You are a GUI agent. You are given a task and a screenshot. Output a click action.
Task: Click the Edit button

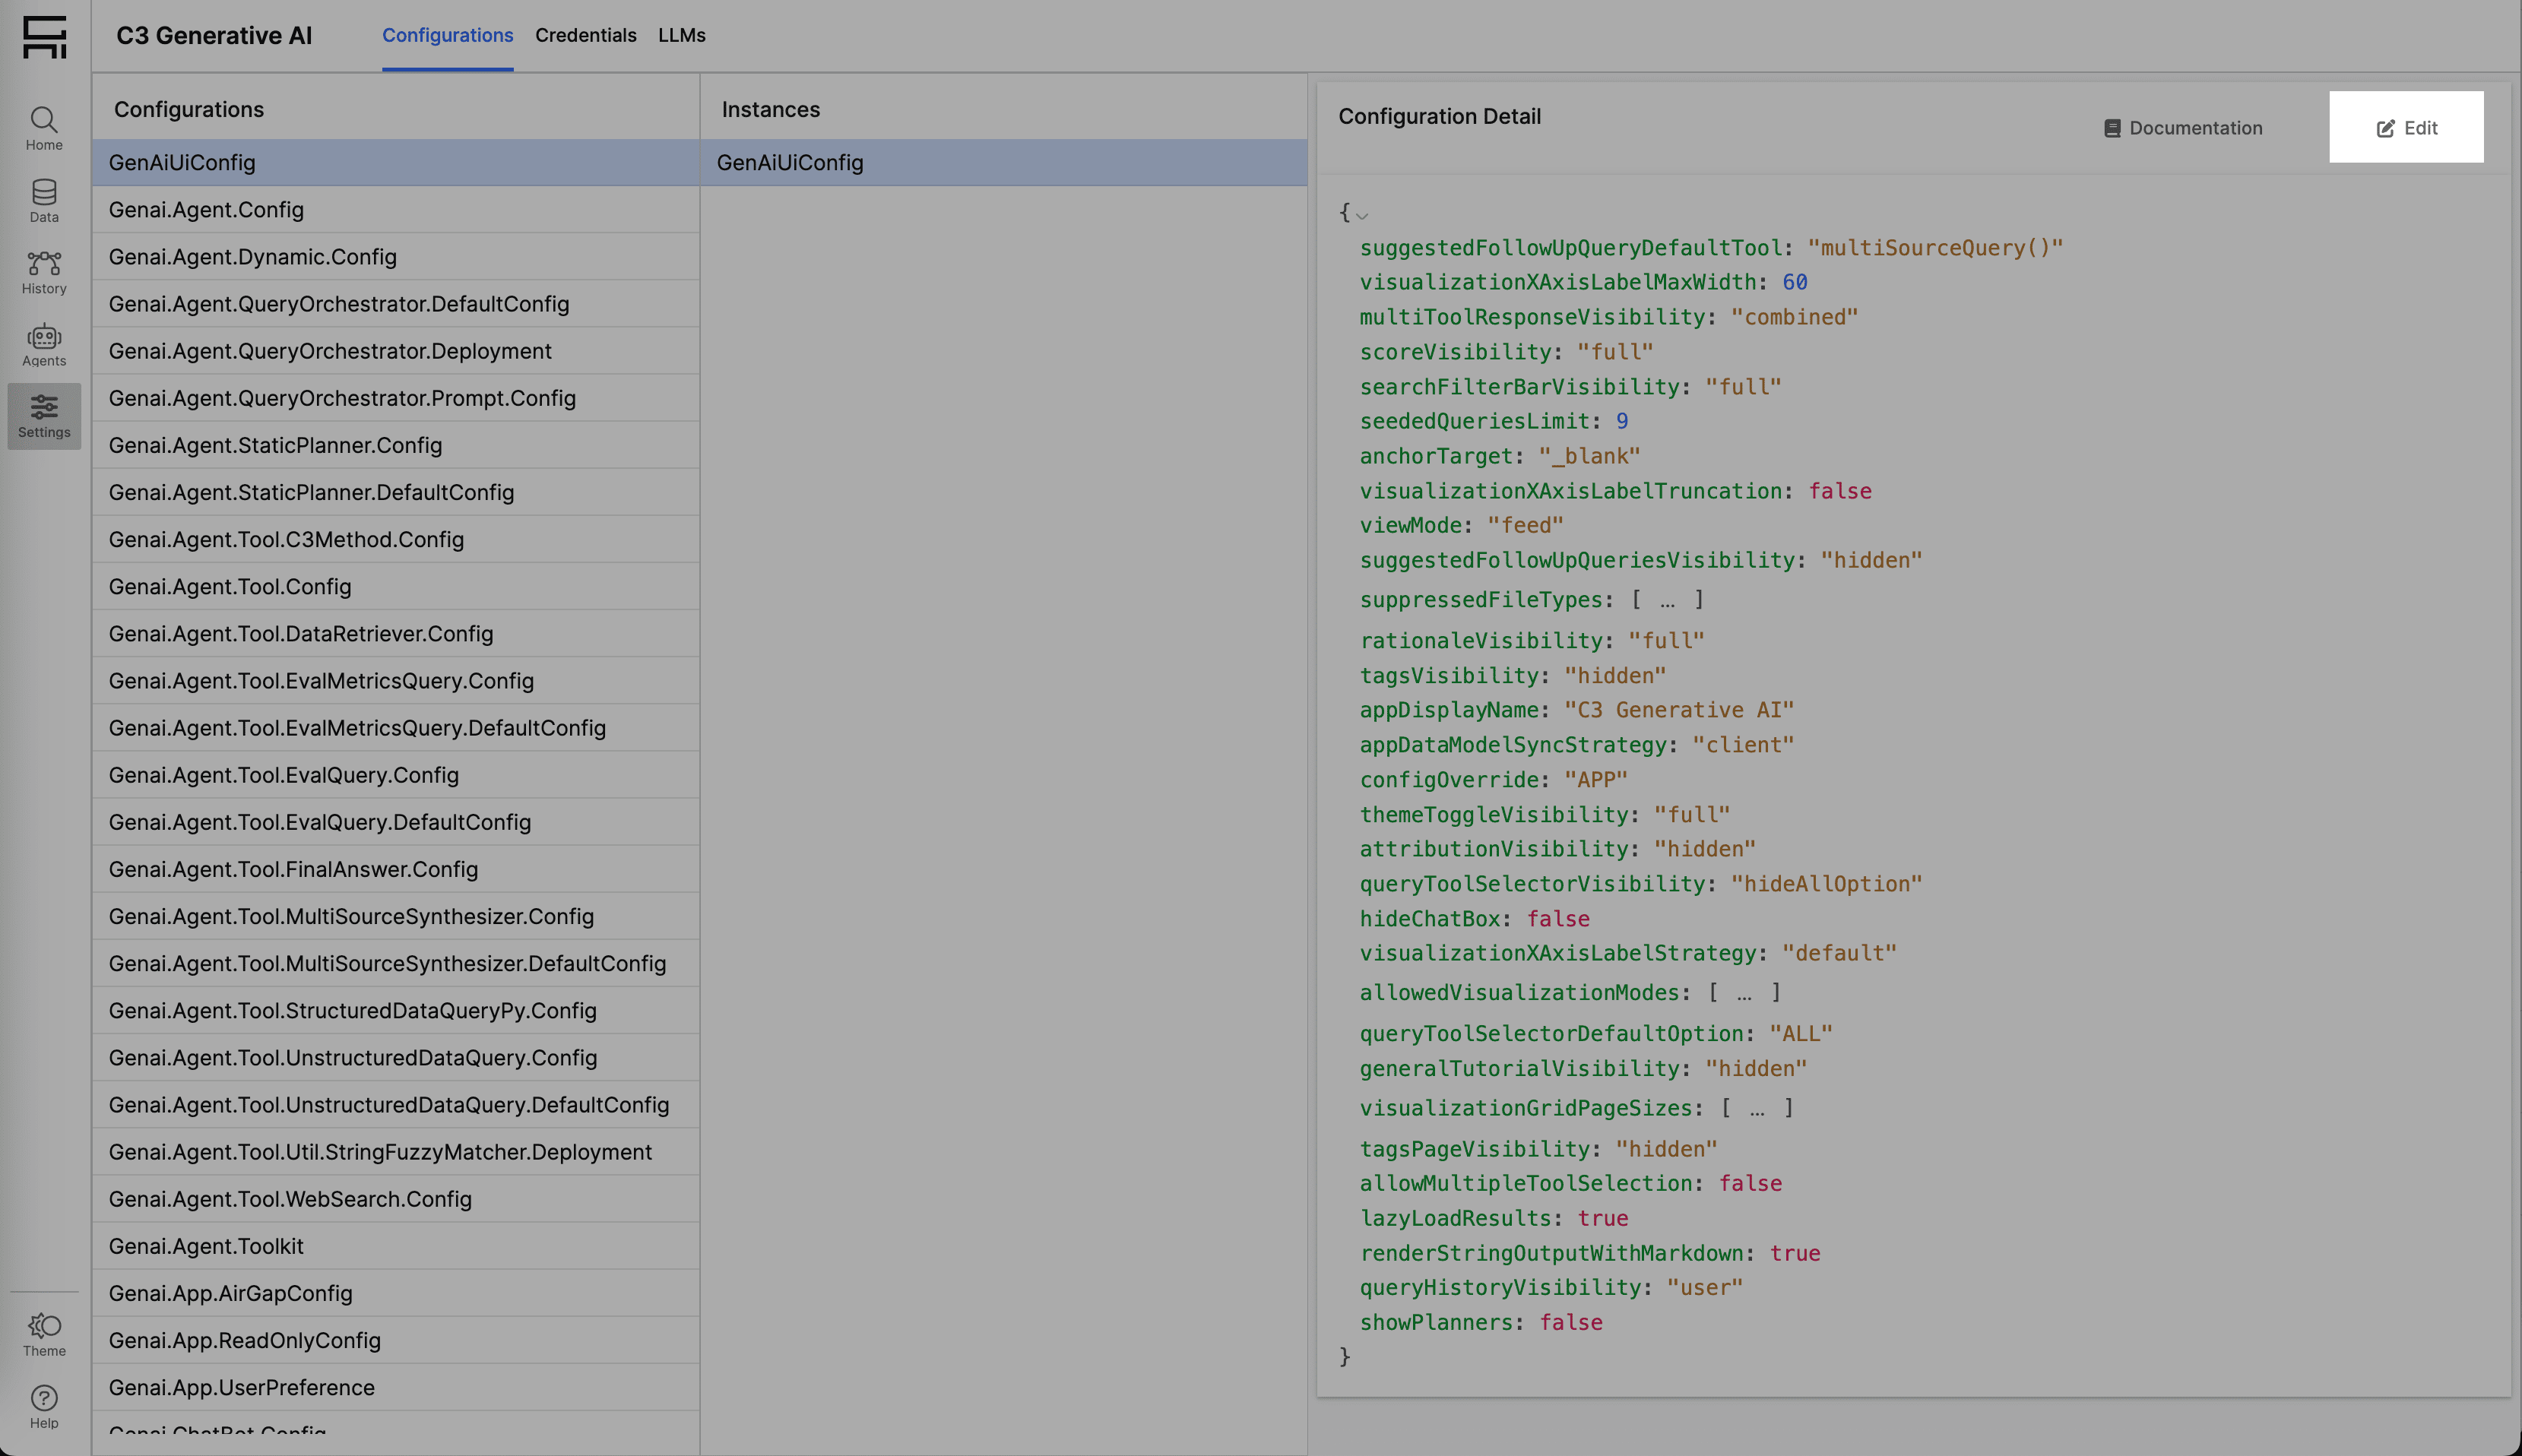pos(2406,127)
